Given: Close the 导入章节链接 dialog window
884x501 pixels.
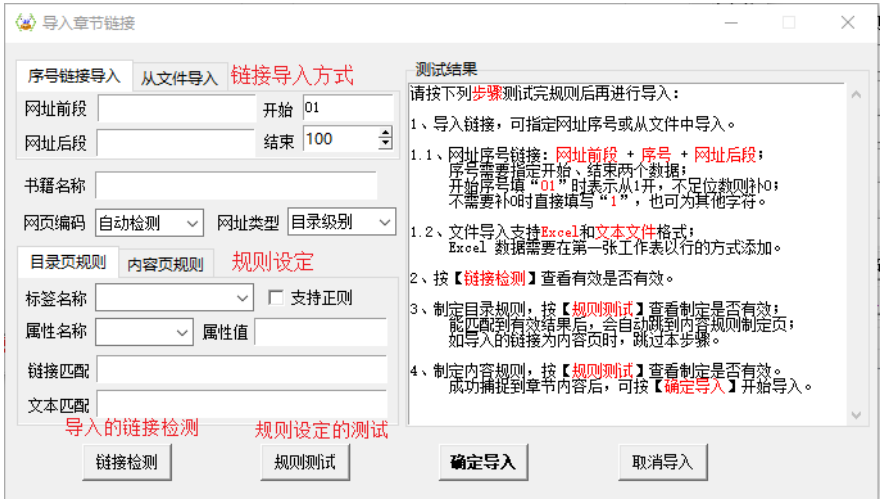Looking at the screenshot, I should [x=847, y=23].
